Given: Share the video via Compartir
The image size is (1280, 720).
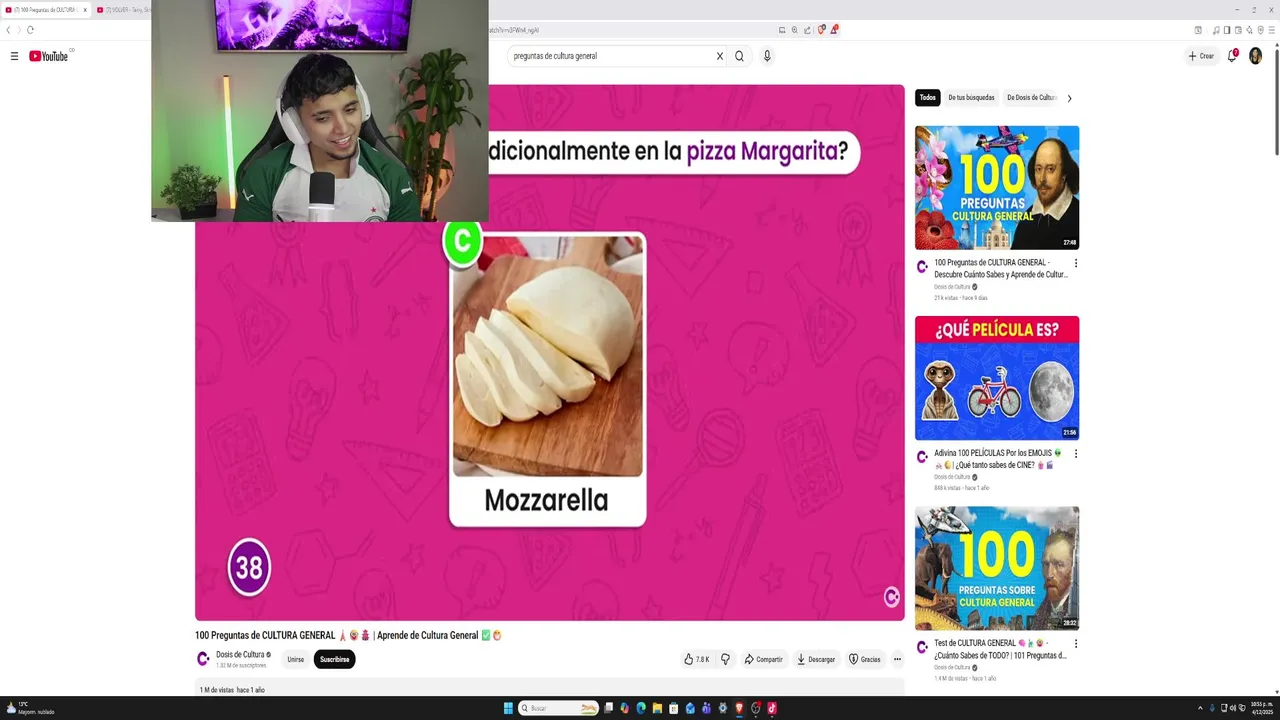Looking at the screenshot, I should [763, 659].
